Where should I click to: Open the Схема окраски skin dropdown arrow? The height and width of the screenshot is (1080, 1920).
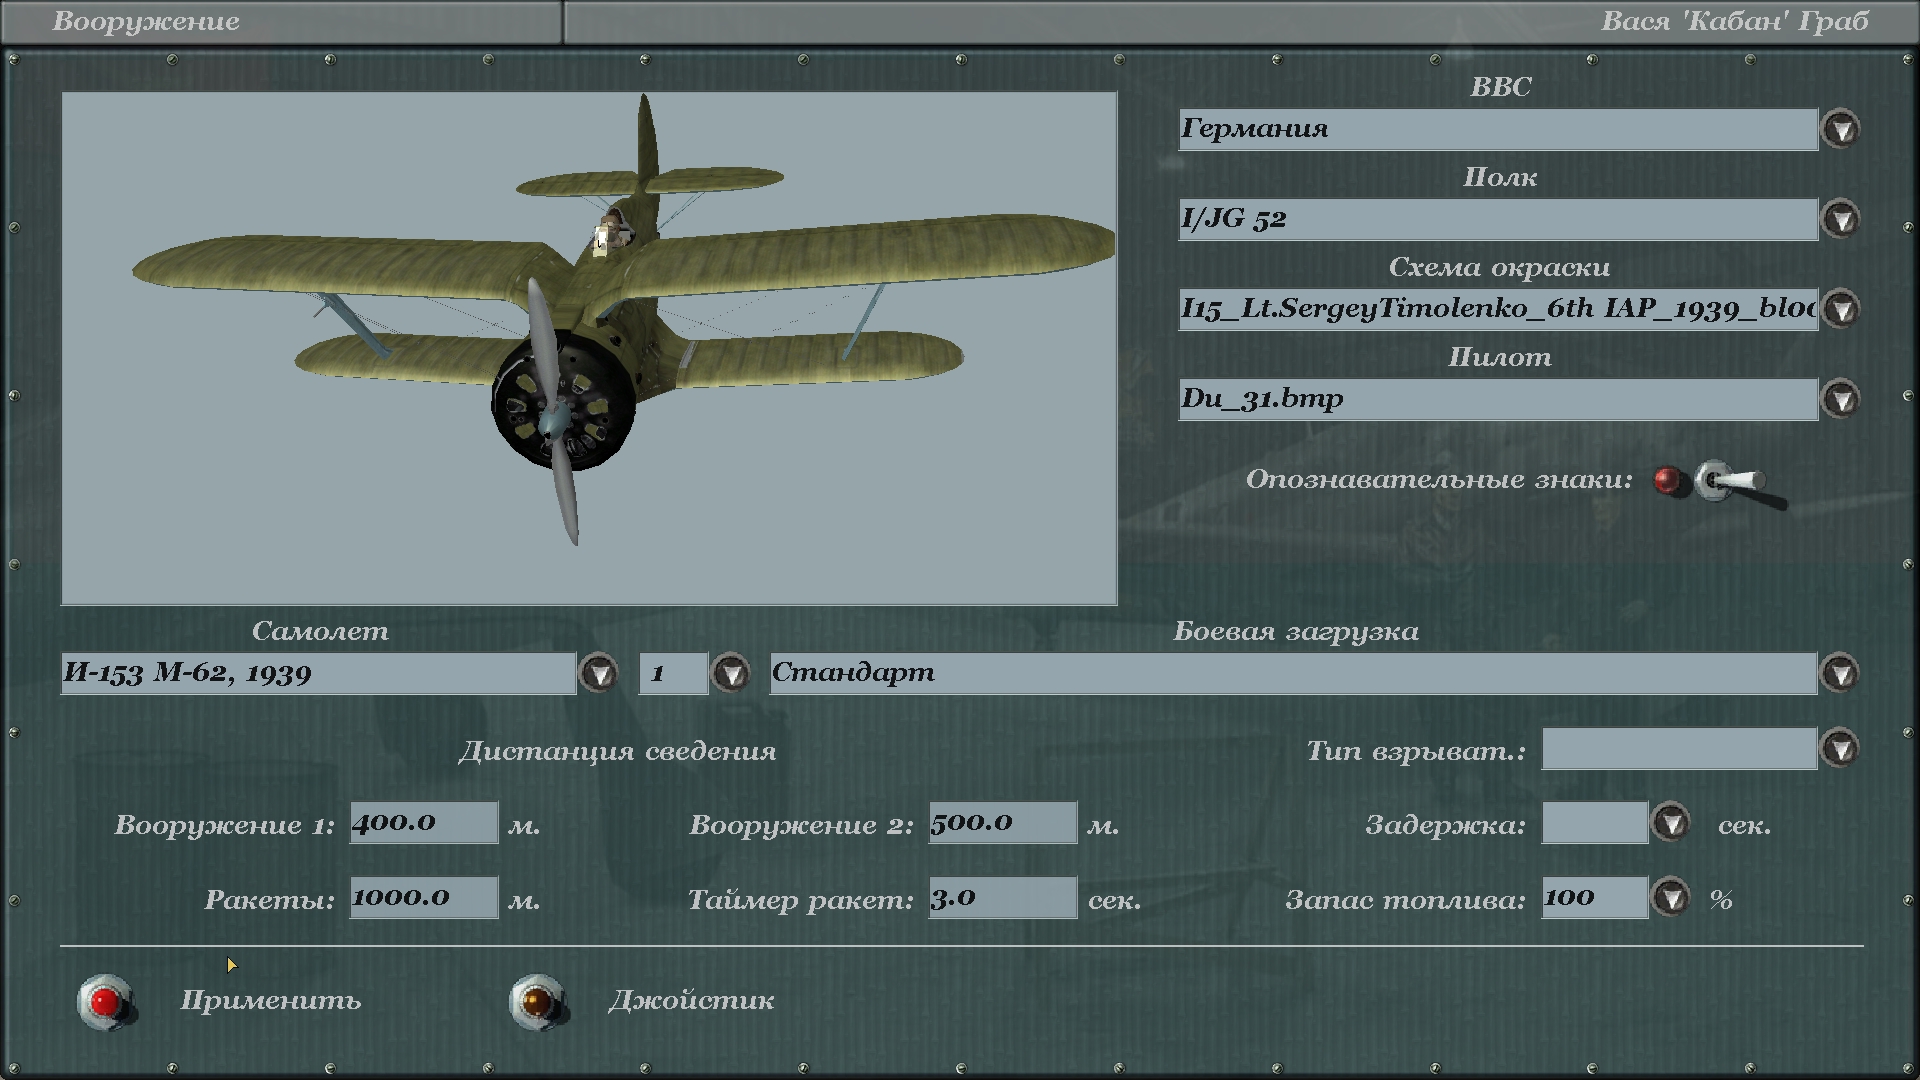[1840, 309]
